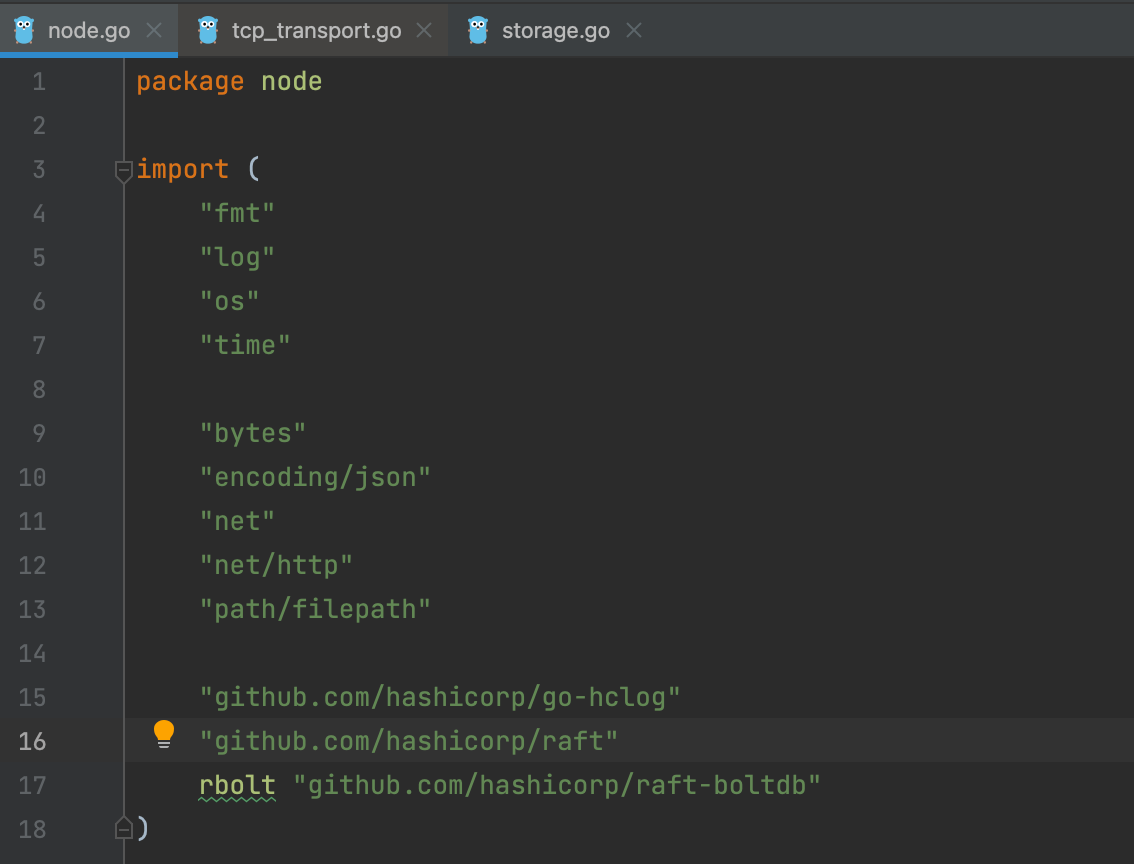Click the package keyword on line 1
The image size is (1134, 864).
tap(190, 81)
